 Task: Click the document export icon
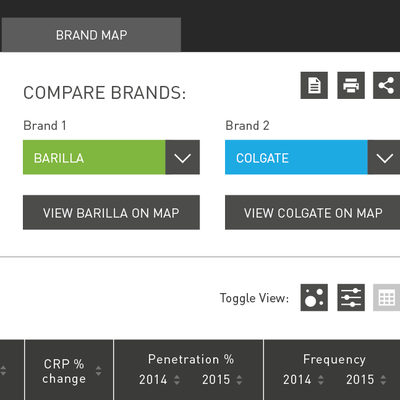[x=314, y=85]
